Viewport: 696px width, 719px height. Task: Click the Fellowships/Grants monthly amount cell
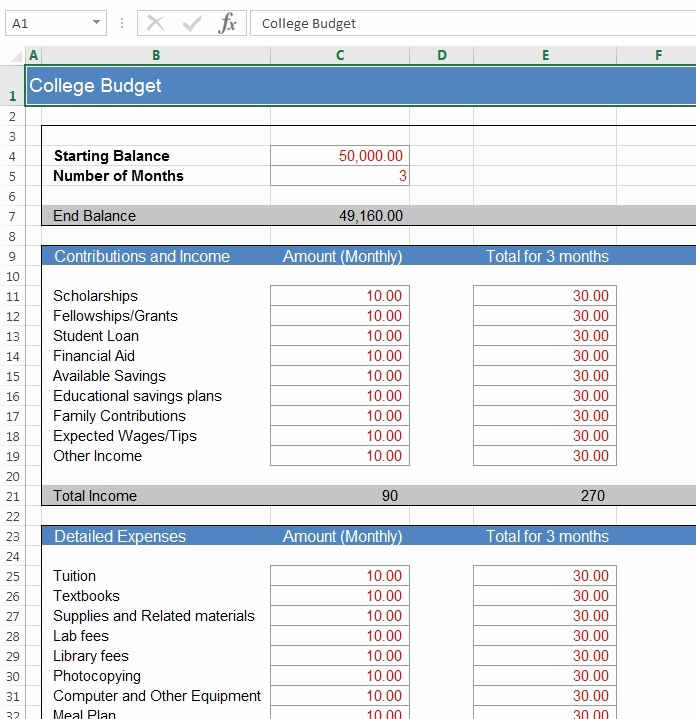click(340, 316)
